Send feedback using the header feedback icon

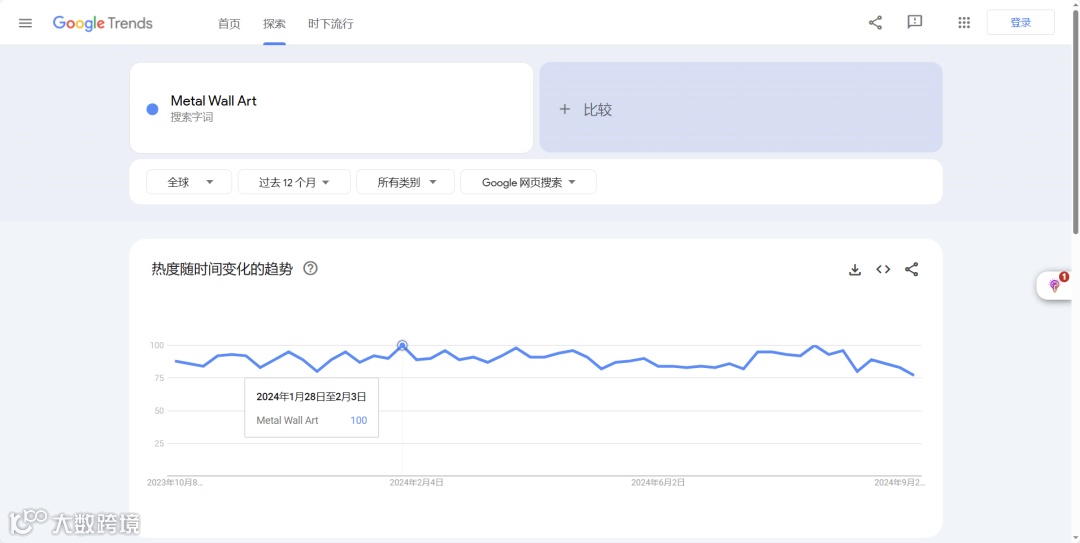[915, 23]
